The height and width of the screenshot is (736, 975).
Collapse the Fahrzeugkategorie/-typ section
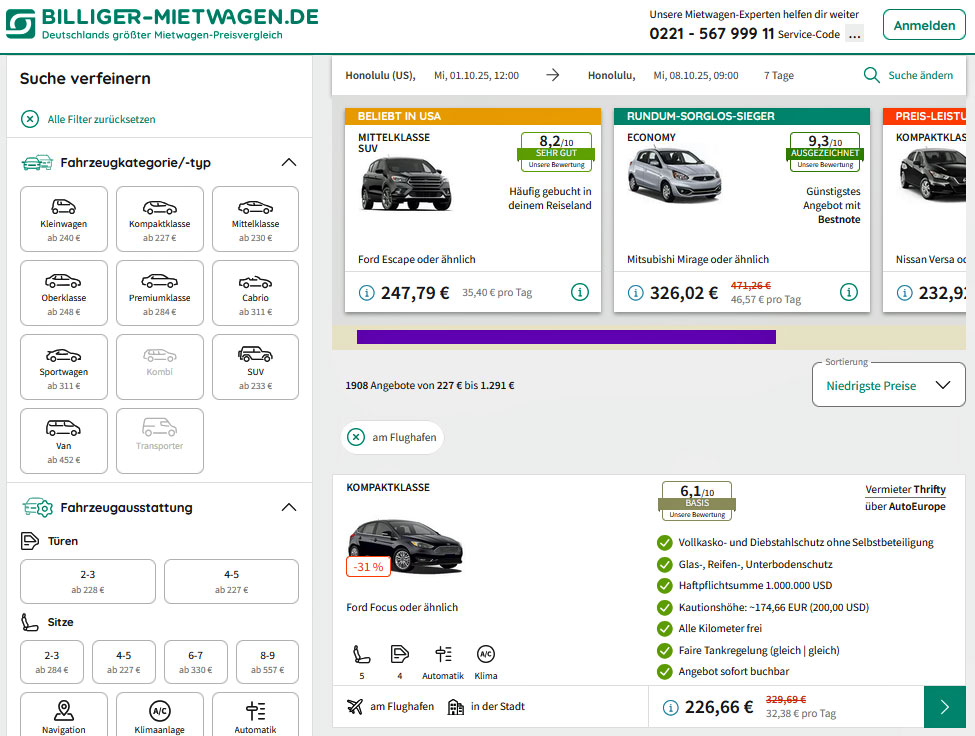pyautogui.click(x=289, y=163)
